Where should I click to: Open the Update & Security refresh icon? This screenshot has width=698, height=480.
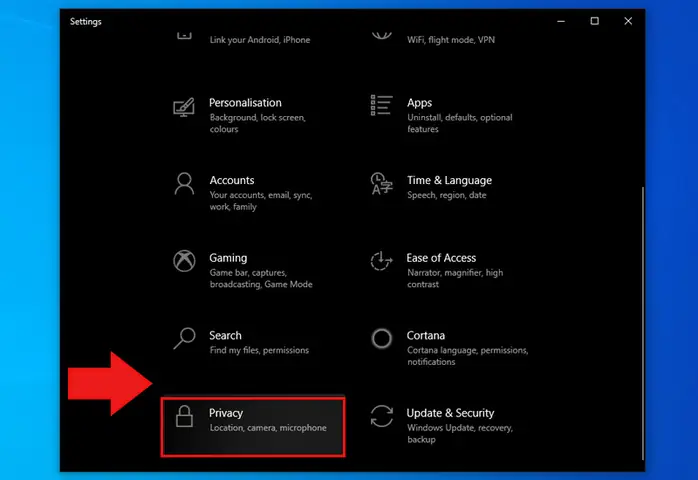pyautogui.click(x=381, y=416)
